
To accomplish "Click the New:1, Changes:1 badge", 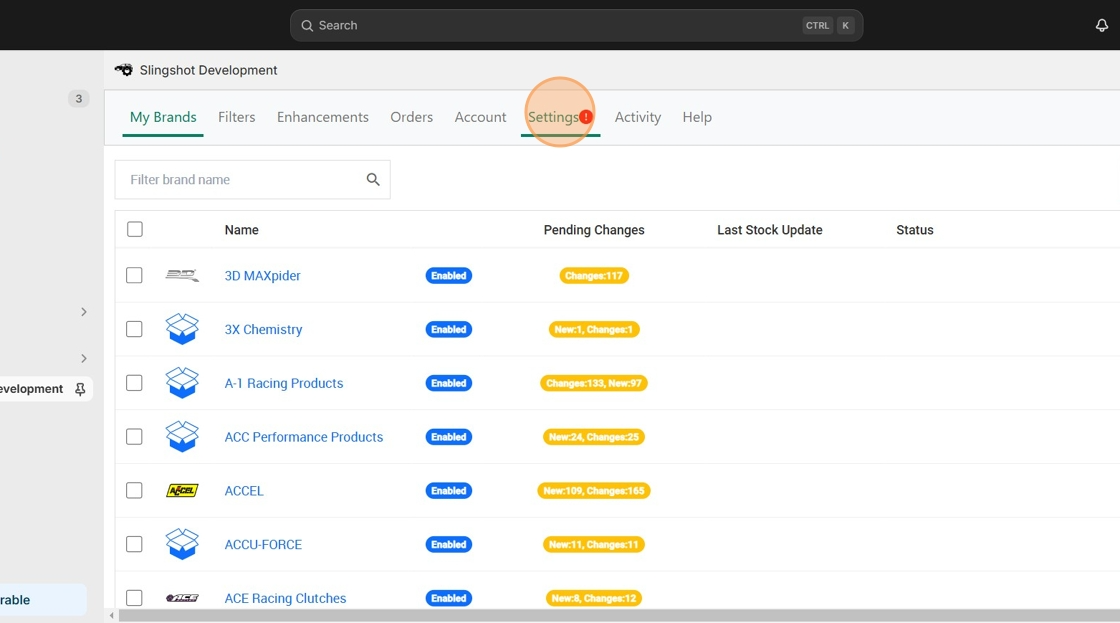I will coord(594,329).
